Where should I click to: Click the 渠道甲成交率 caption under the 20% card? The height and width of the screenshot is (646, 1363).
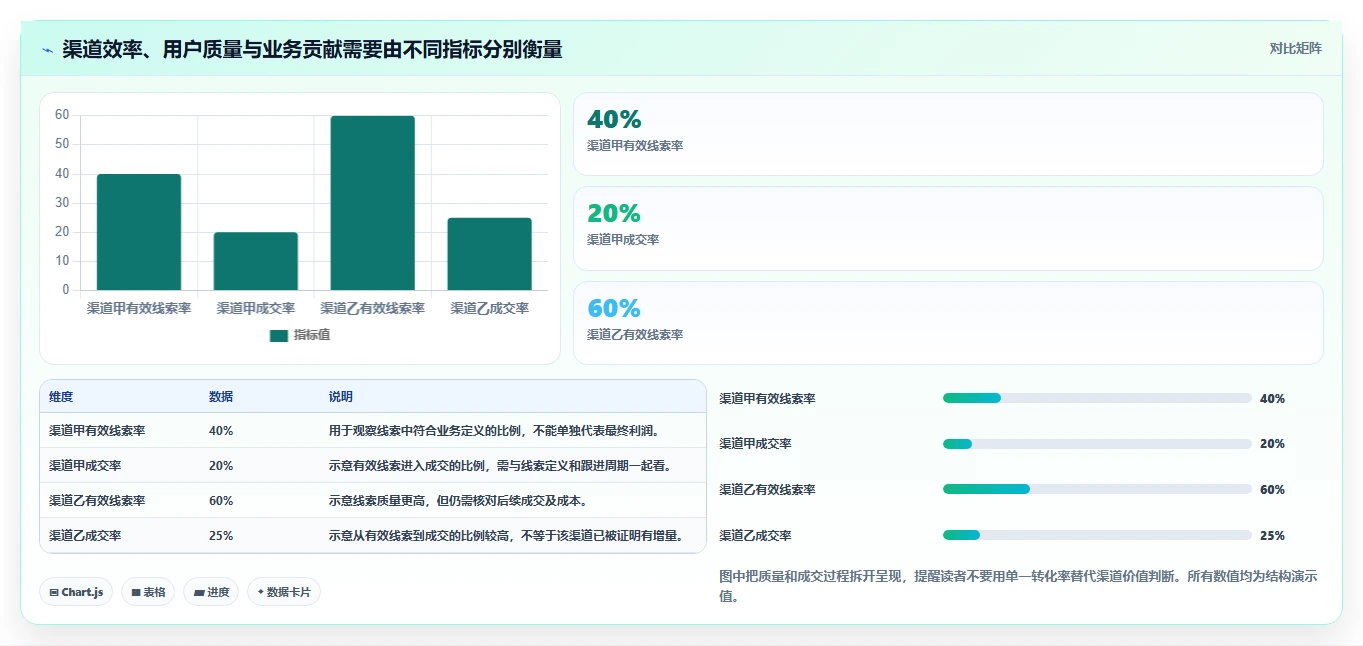(x=623, y=240)
